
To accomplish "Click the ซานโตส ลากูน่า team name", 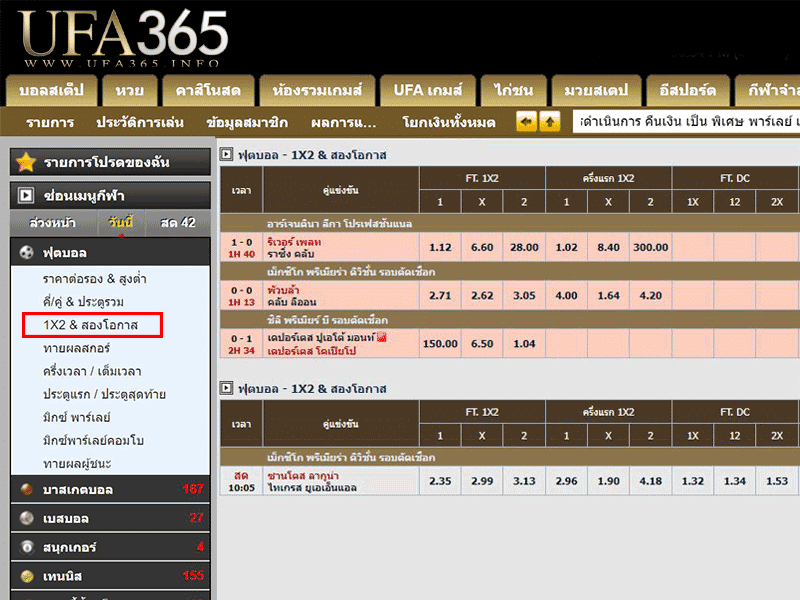I will 303,476.
